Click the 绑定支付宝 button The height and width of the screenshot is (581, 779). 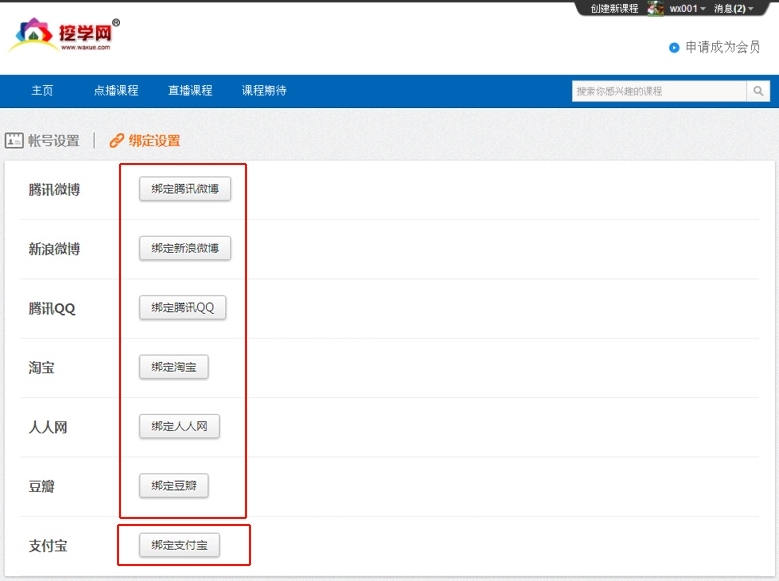(179, 545)
